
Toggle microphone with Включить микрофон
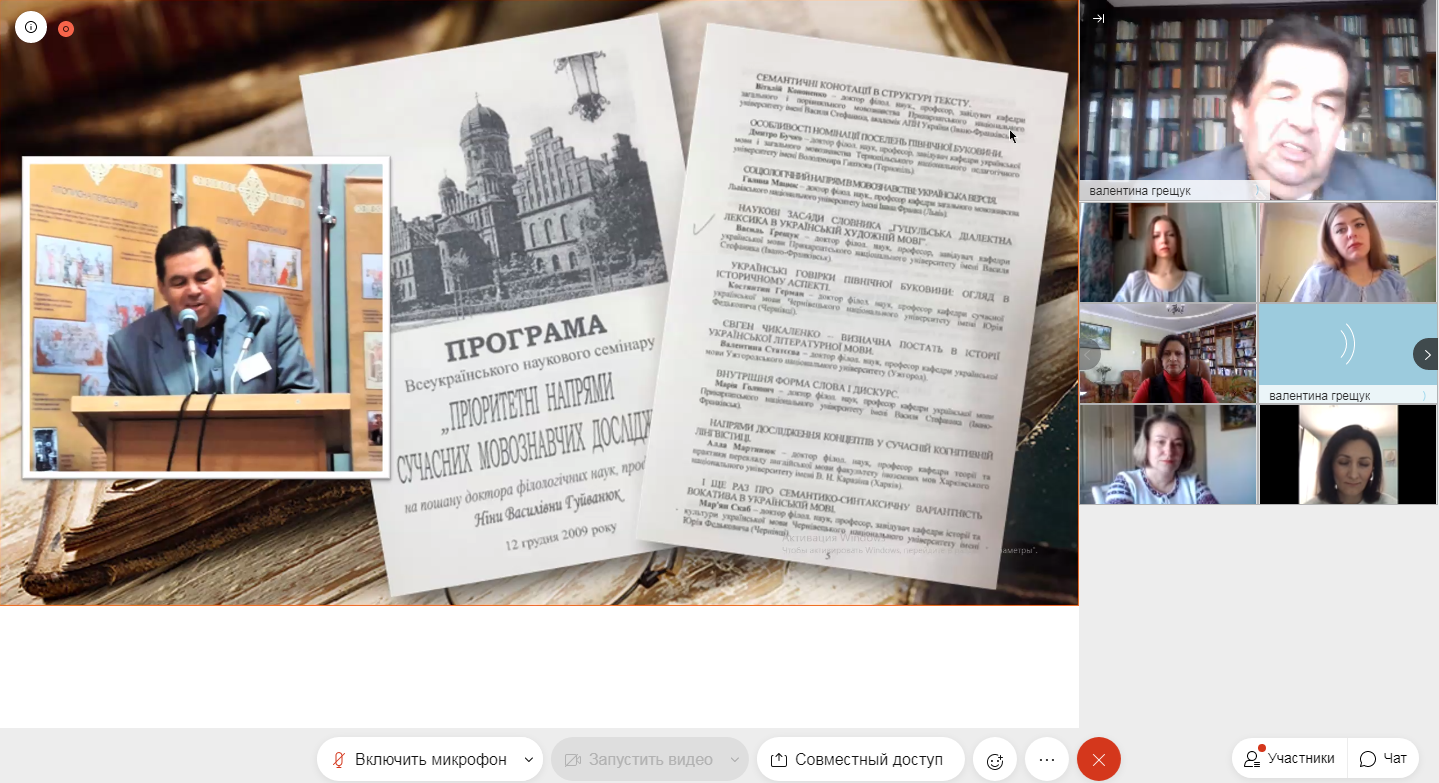coord(420,760)
